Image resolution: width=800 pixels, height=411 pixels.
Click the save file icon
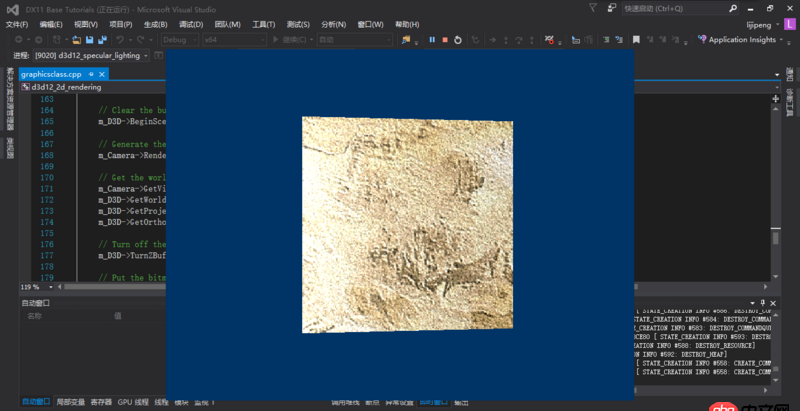coord(89,40)
